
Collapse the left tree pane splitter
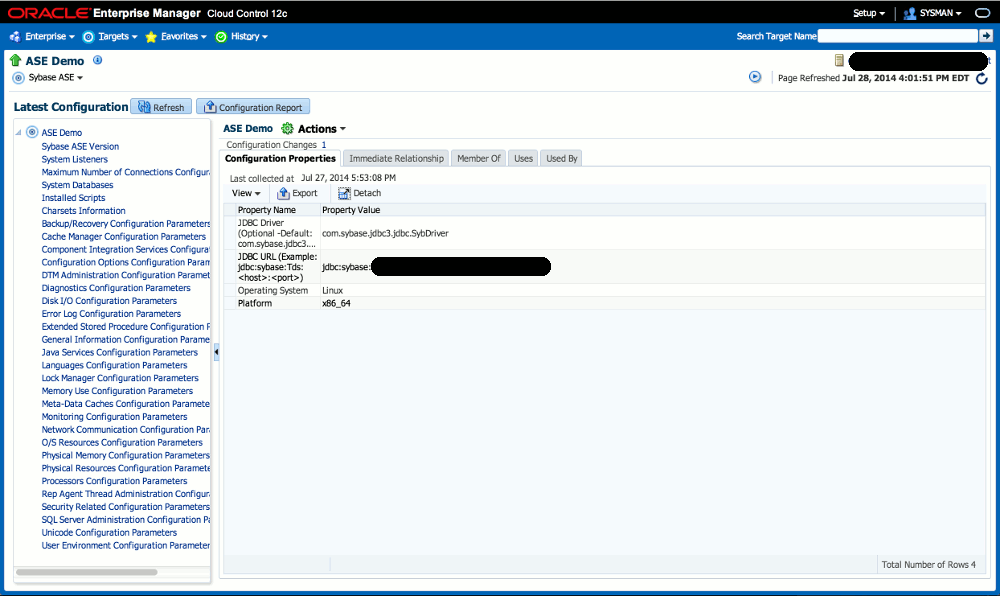point(216,351)
